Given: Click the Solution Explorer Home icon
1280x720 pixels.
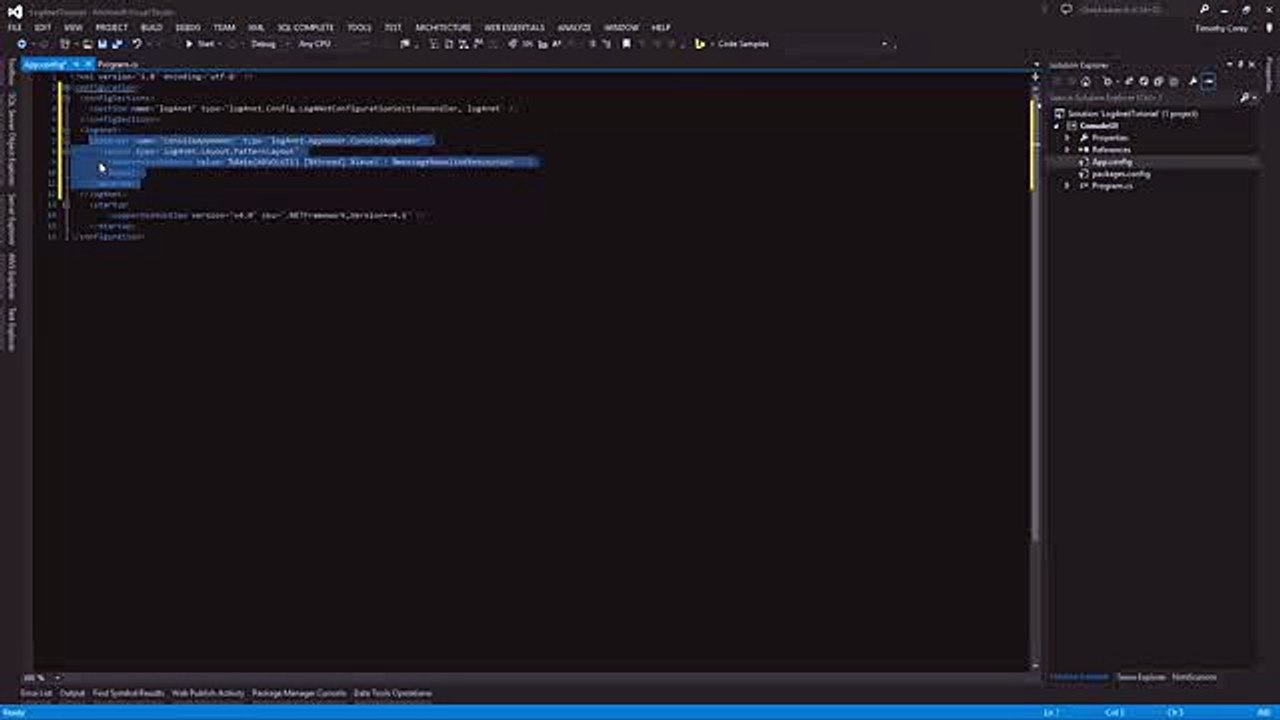Looking at the screenshot, I should [x=1085, y=81].
